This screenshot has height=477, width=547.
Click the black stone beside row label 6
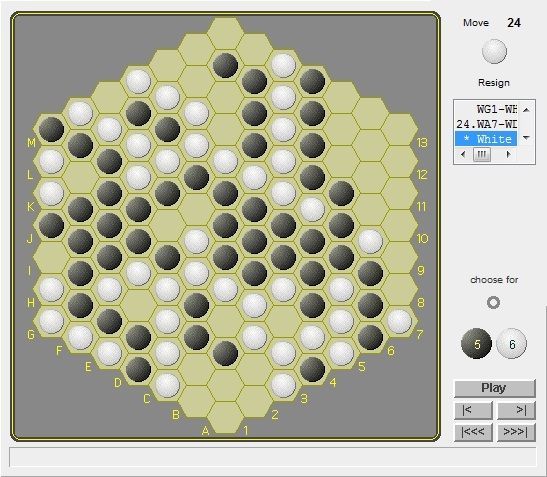click(370, 337)
